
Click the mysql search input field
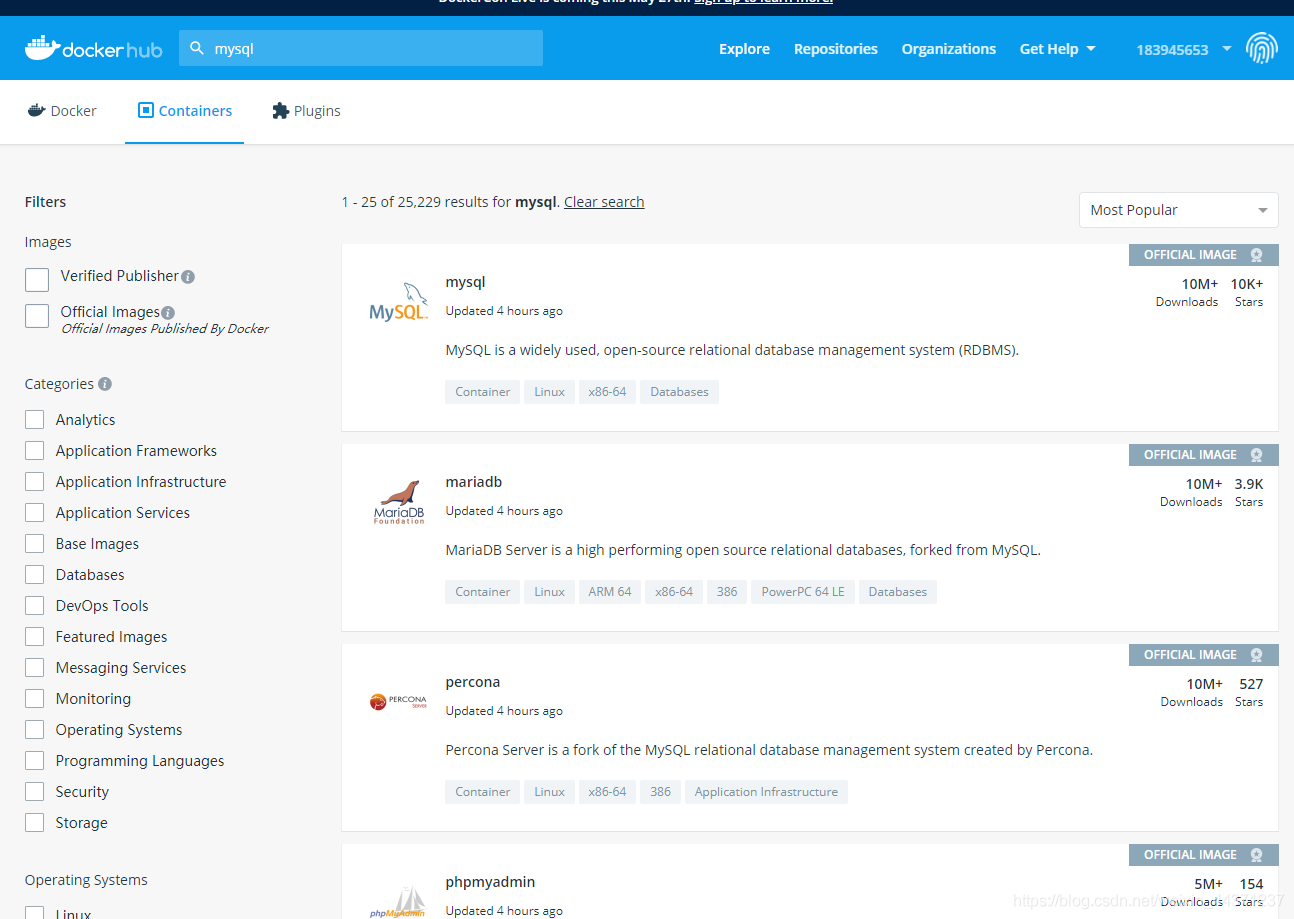point(361,48)
